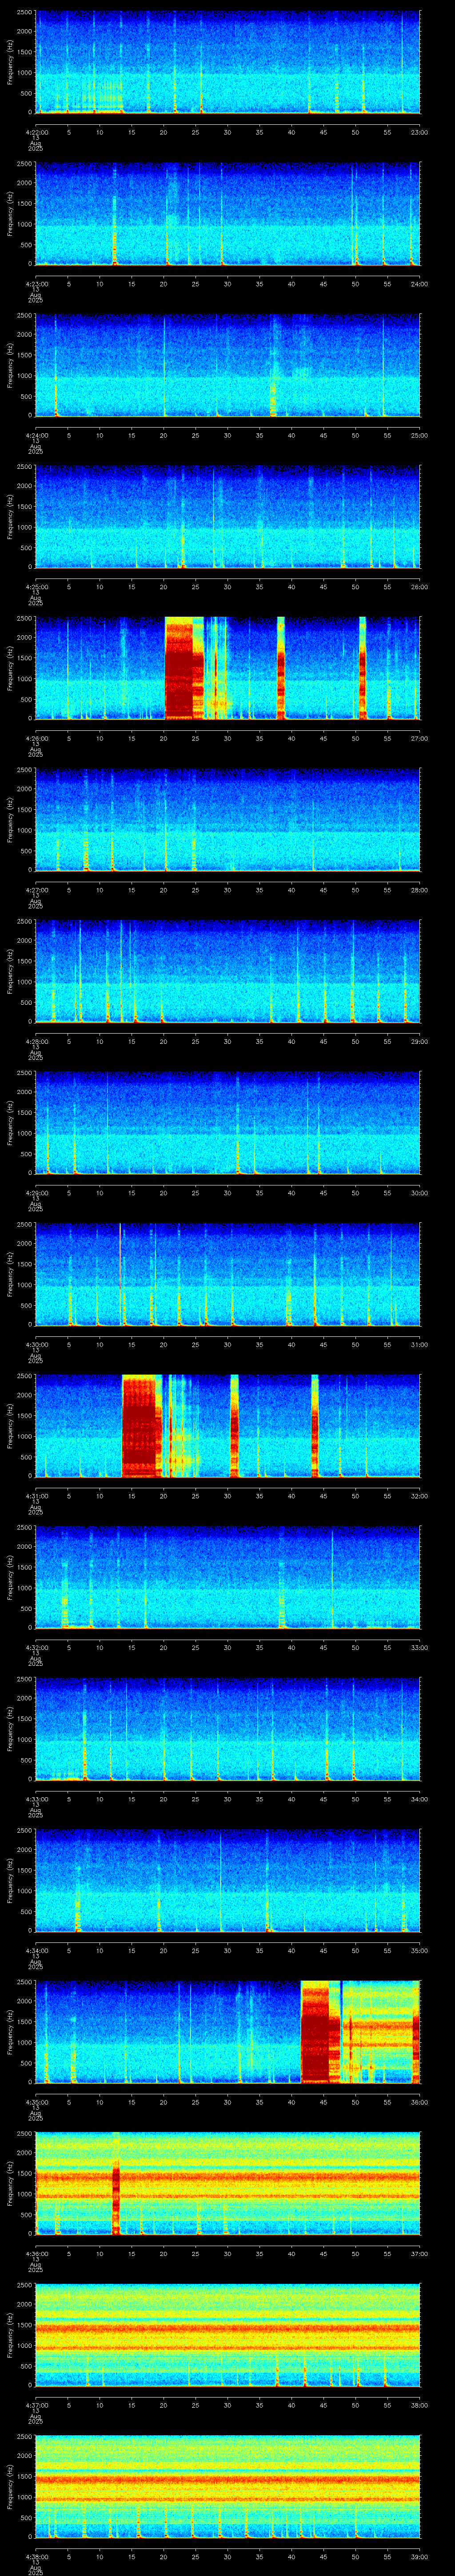Pick the spectrogram panel starting at 4:25:00

point(227,517)
